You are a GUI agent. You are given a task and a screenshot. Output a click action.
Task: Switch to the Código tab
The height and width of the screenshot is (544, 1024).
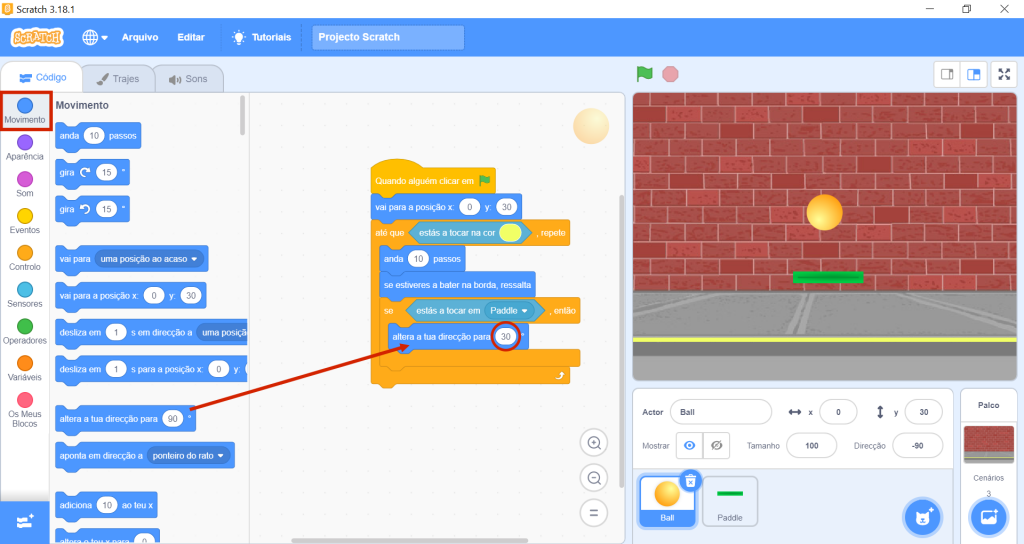(x=42, y=78)
